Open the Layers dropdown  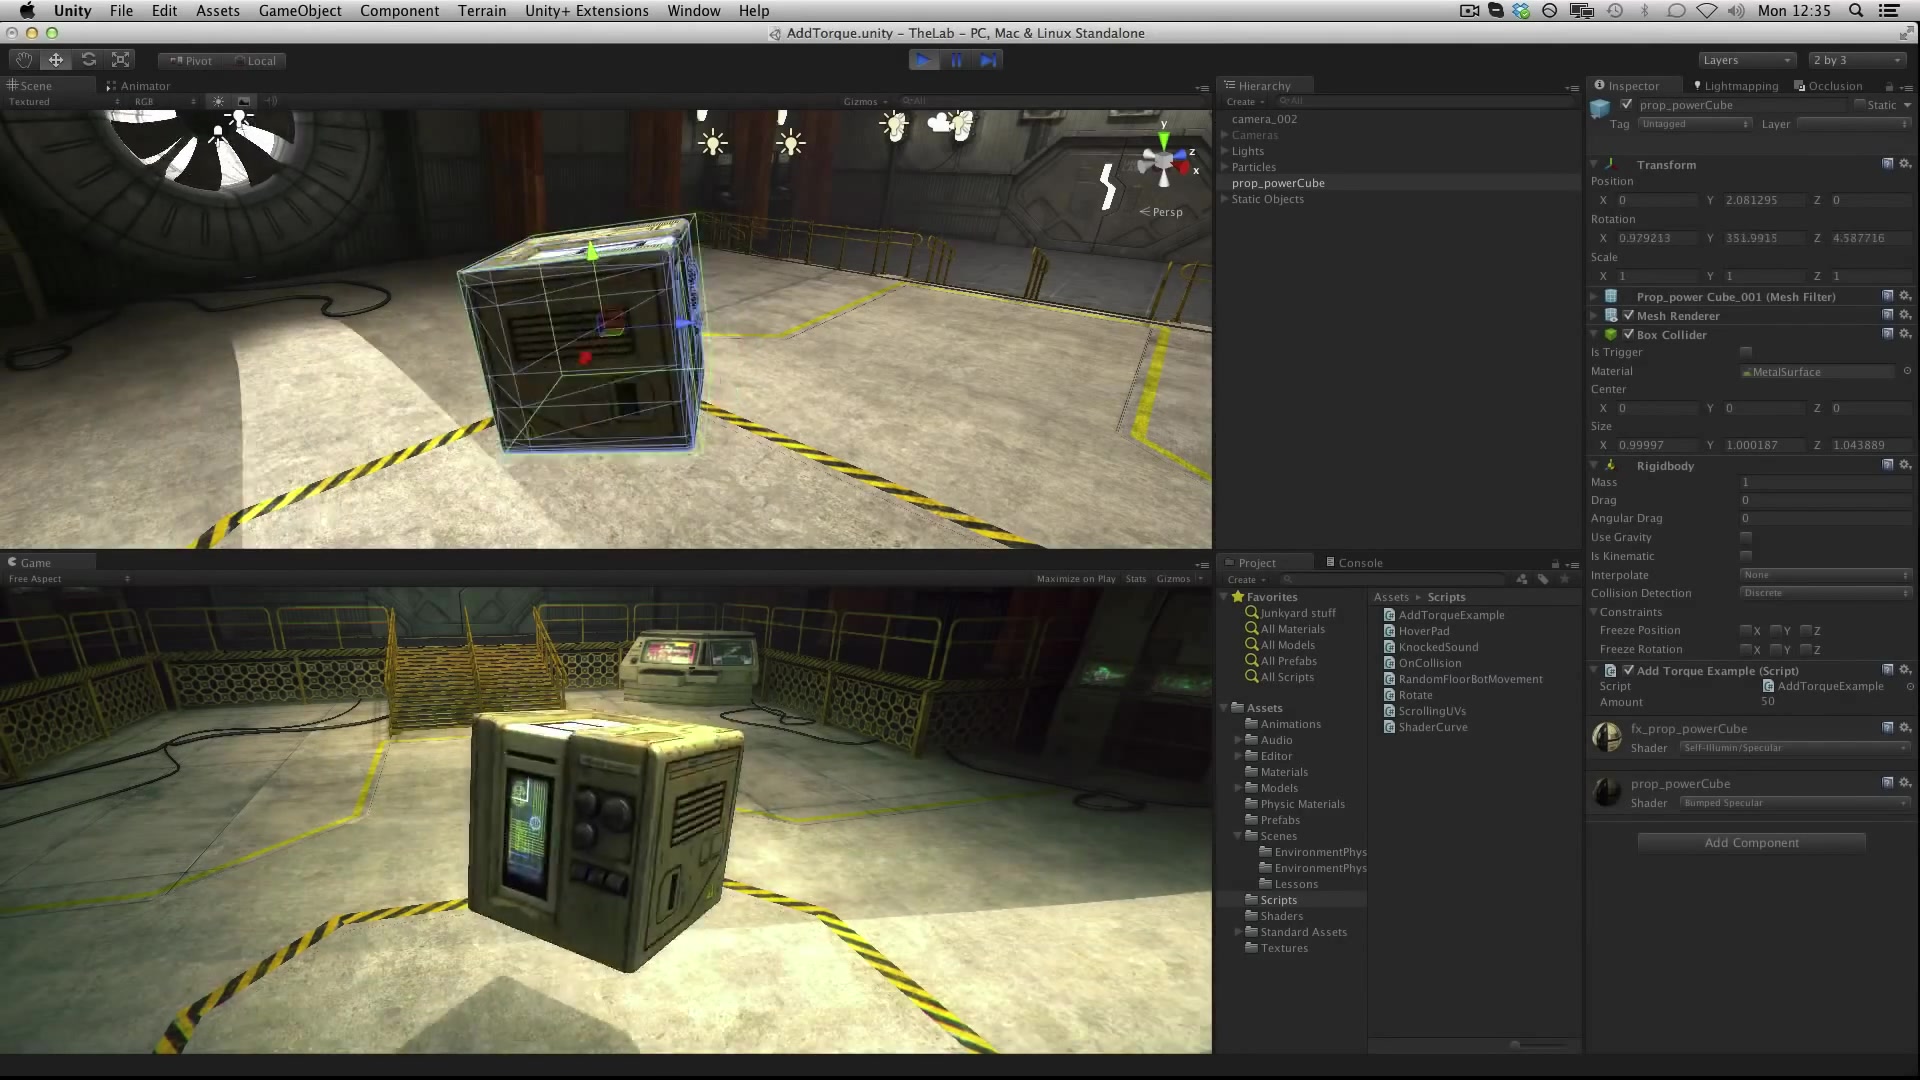tap(1747, 60)
